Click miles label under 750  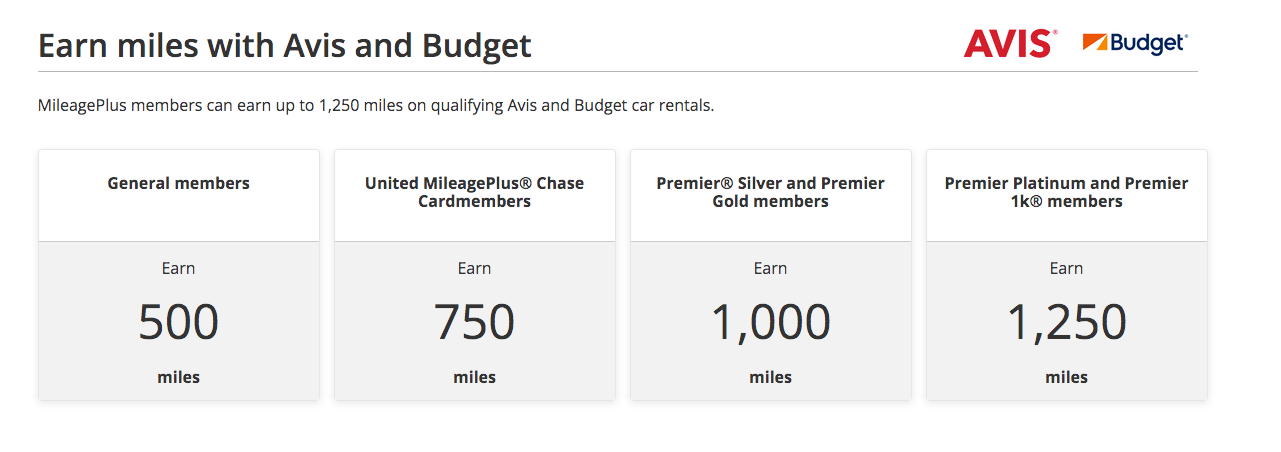474,377
